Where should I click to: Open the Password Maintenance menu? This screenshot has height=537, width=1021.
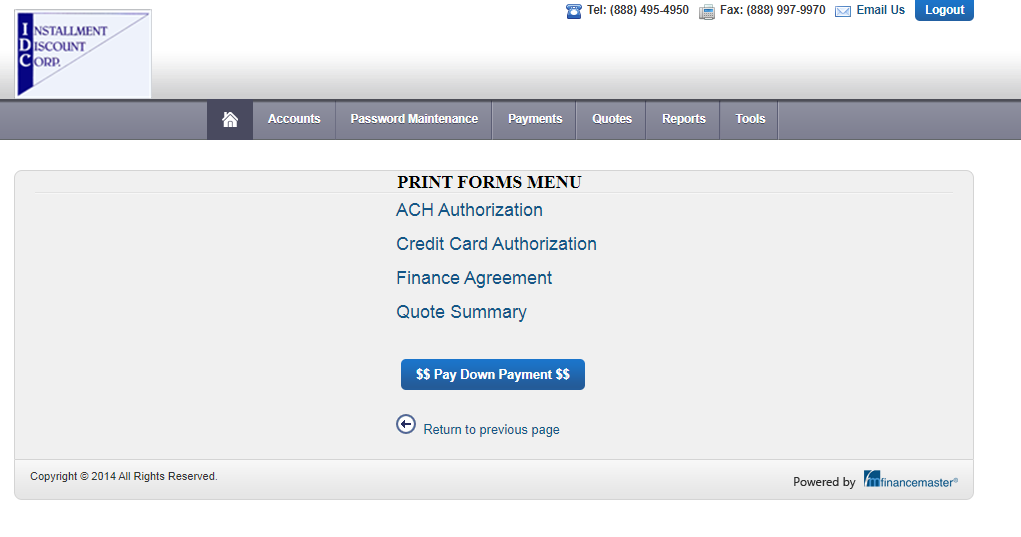[414, 119]
